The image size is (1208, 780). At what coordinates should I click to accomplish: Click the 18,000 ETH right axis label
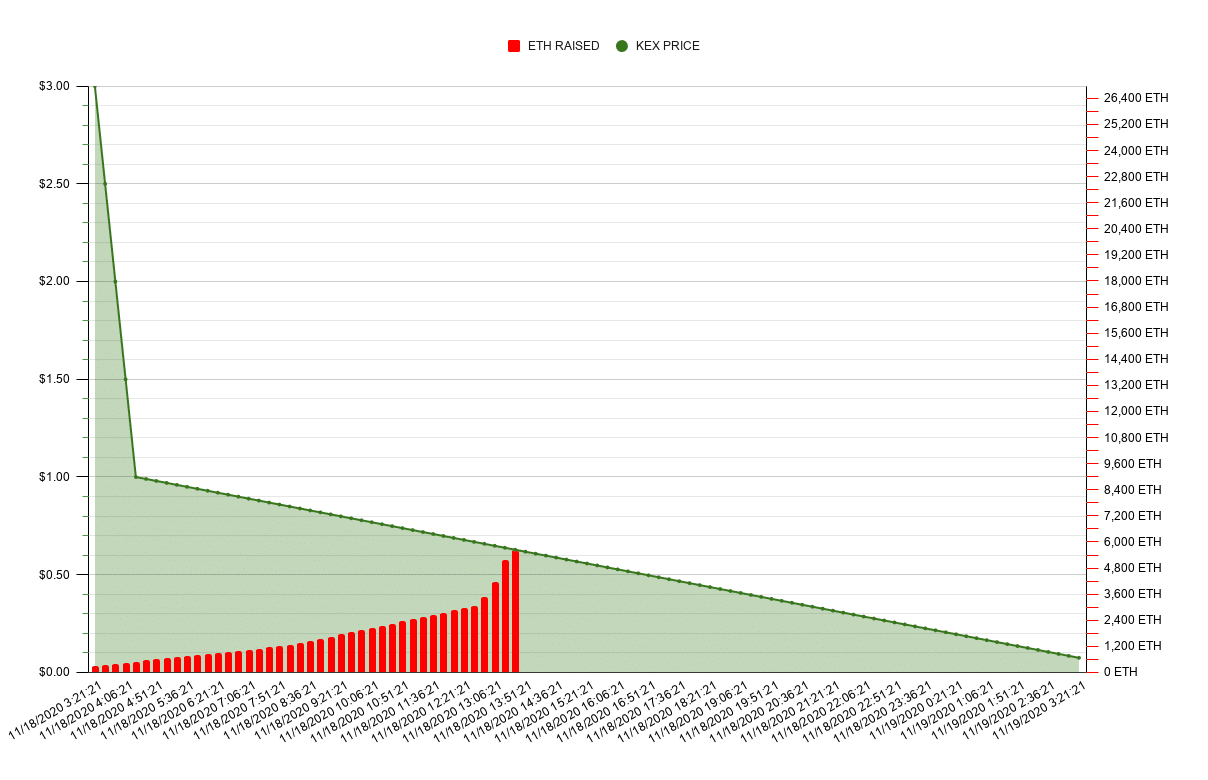[1136, 281]
